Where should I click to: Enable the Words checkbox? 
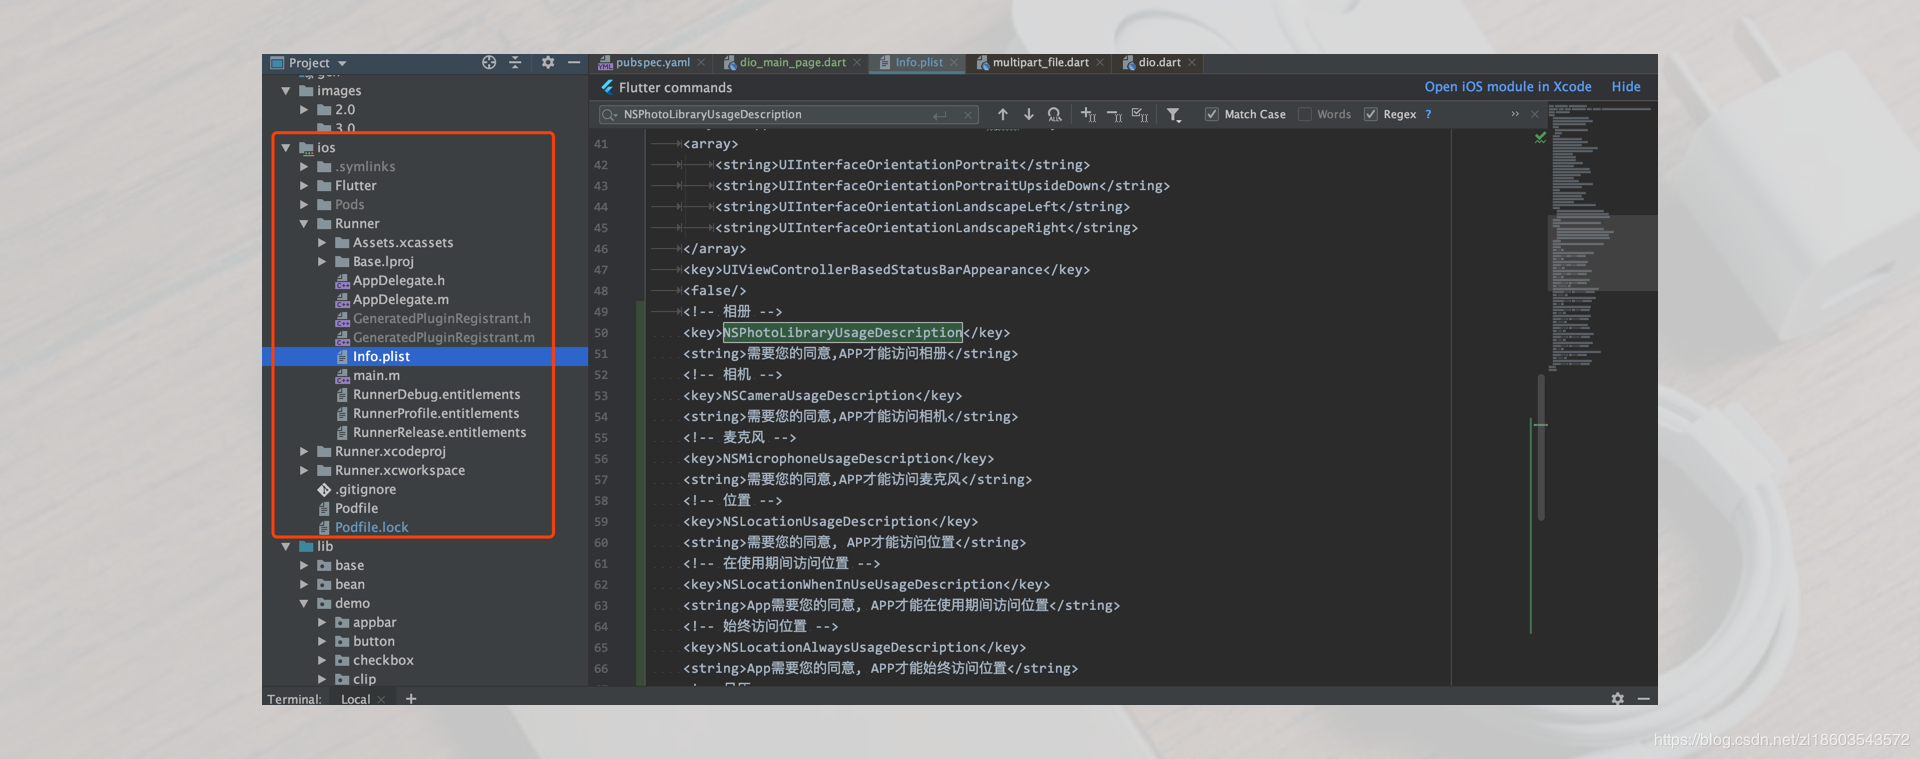point(1305,114)
